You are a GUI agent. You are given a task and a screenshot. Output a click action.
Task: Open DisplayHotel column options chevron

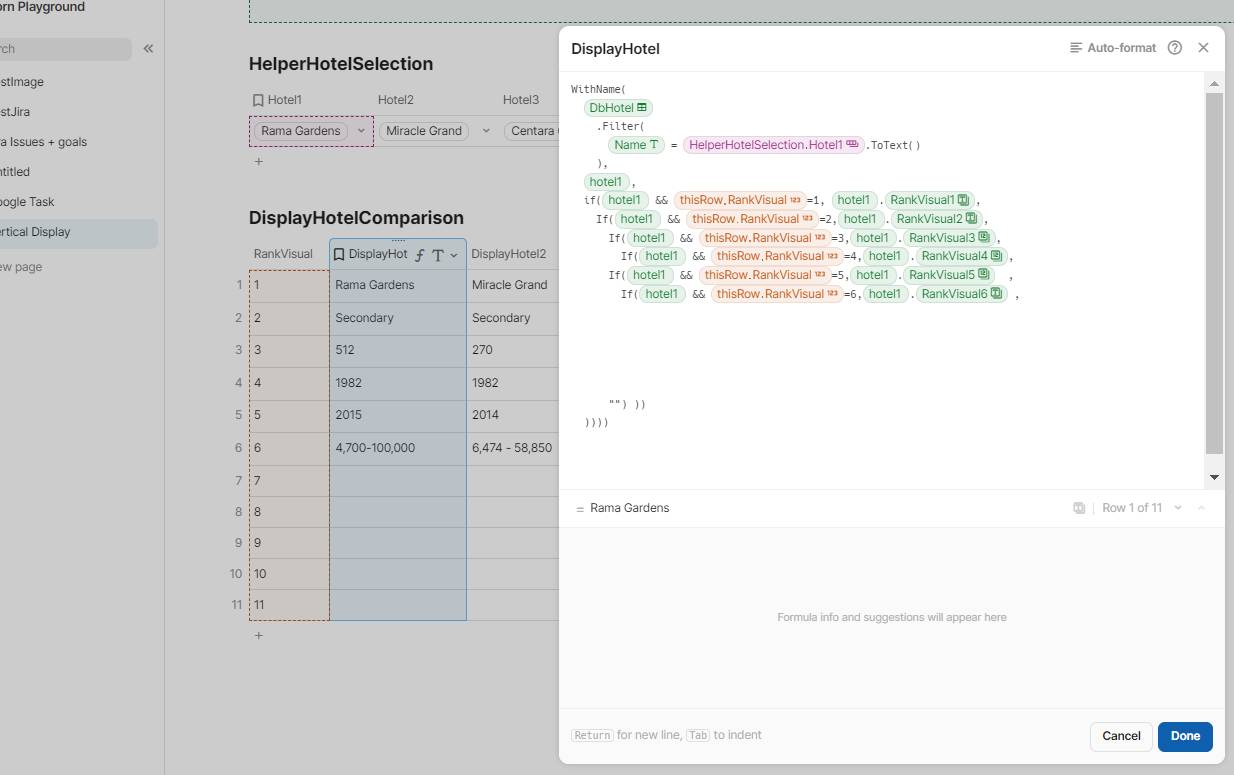(x=454, y=255)
